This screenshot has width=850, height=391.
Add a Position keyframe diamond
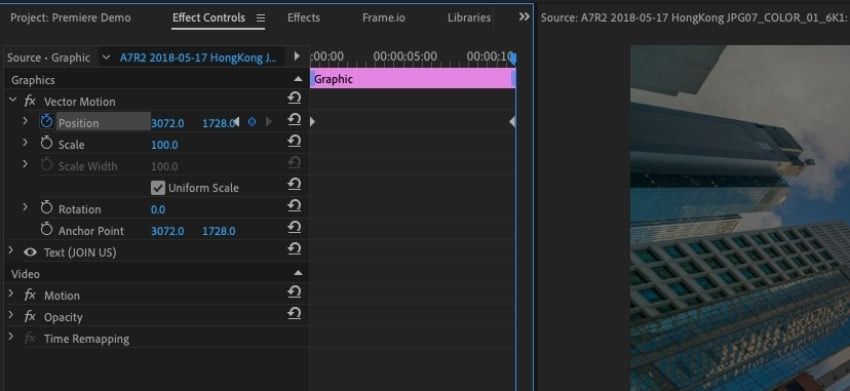tap(252, 123)
